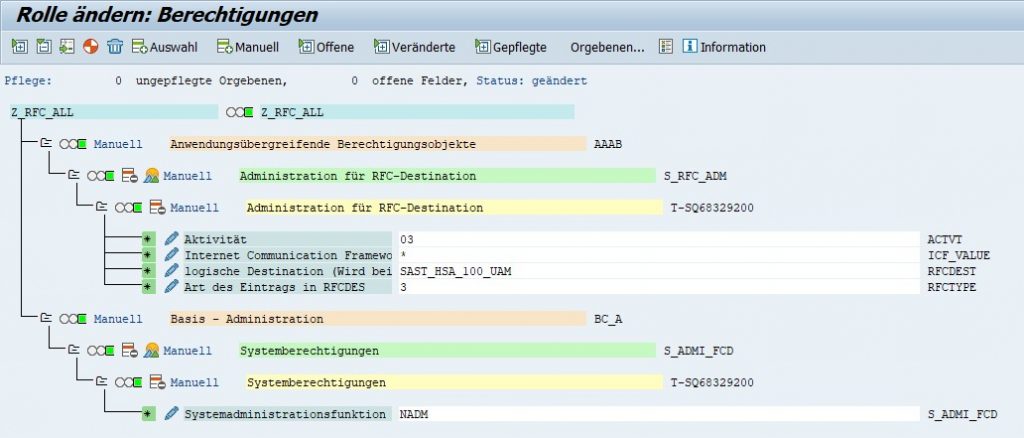1024x438 pixels.
Task: Select the green Systemberechtigungen label
Action: pos(447,351)
